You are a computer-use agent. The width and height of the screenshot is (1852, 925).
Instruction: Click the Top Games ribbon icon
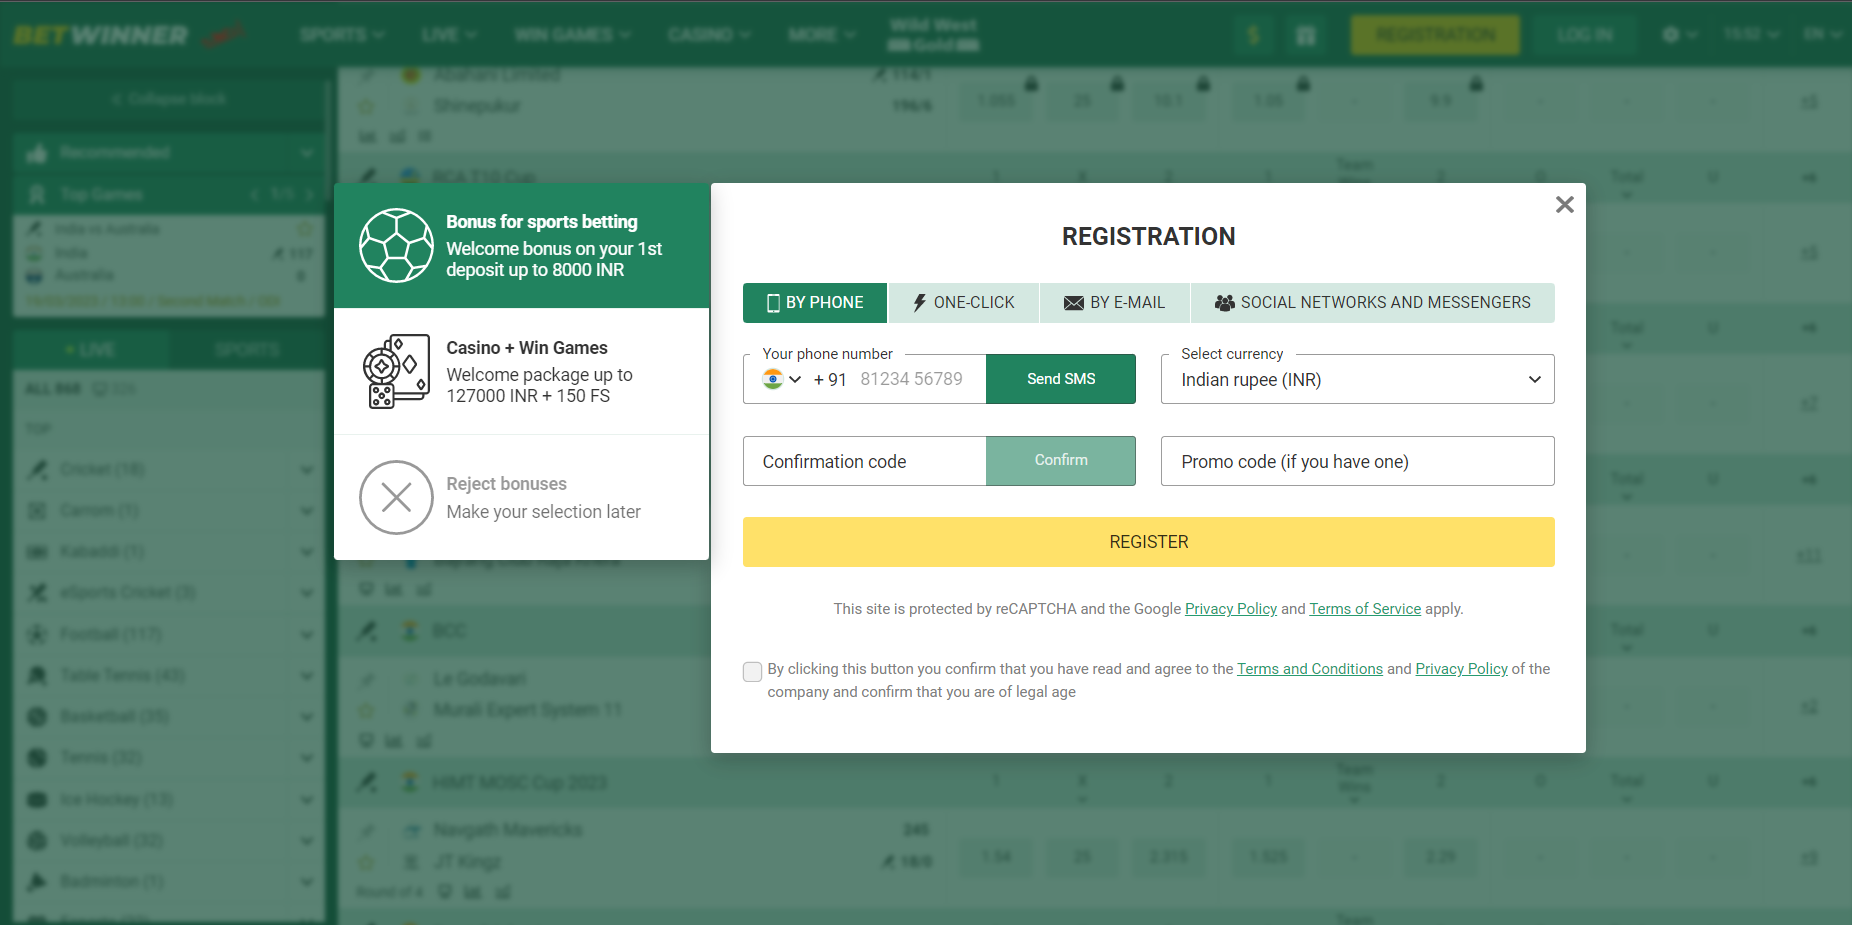(x=37, y=194)
